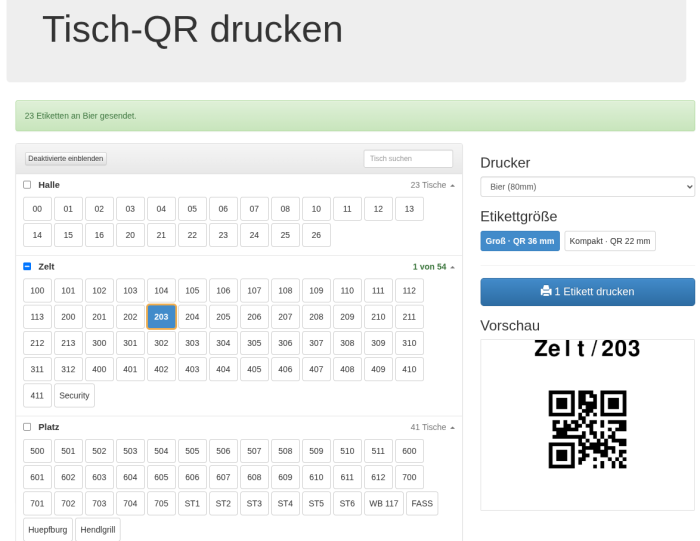
Task: Click the 'Zelt / 203' preview heading
Action: pyautogui.click(x=587, y=349)
